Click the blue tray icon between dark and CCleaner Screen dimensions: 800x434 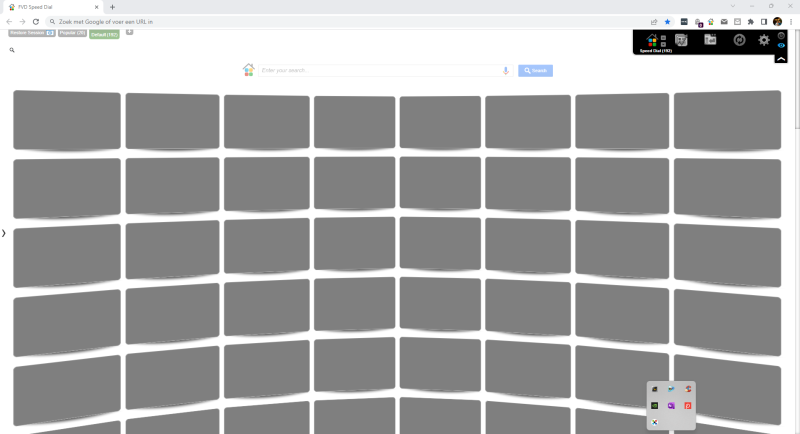[x=671, y=389]
